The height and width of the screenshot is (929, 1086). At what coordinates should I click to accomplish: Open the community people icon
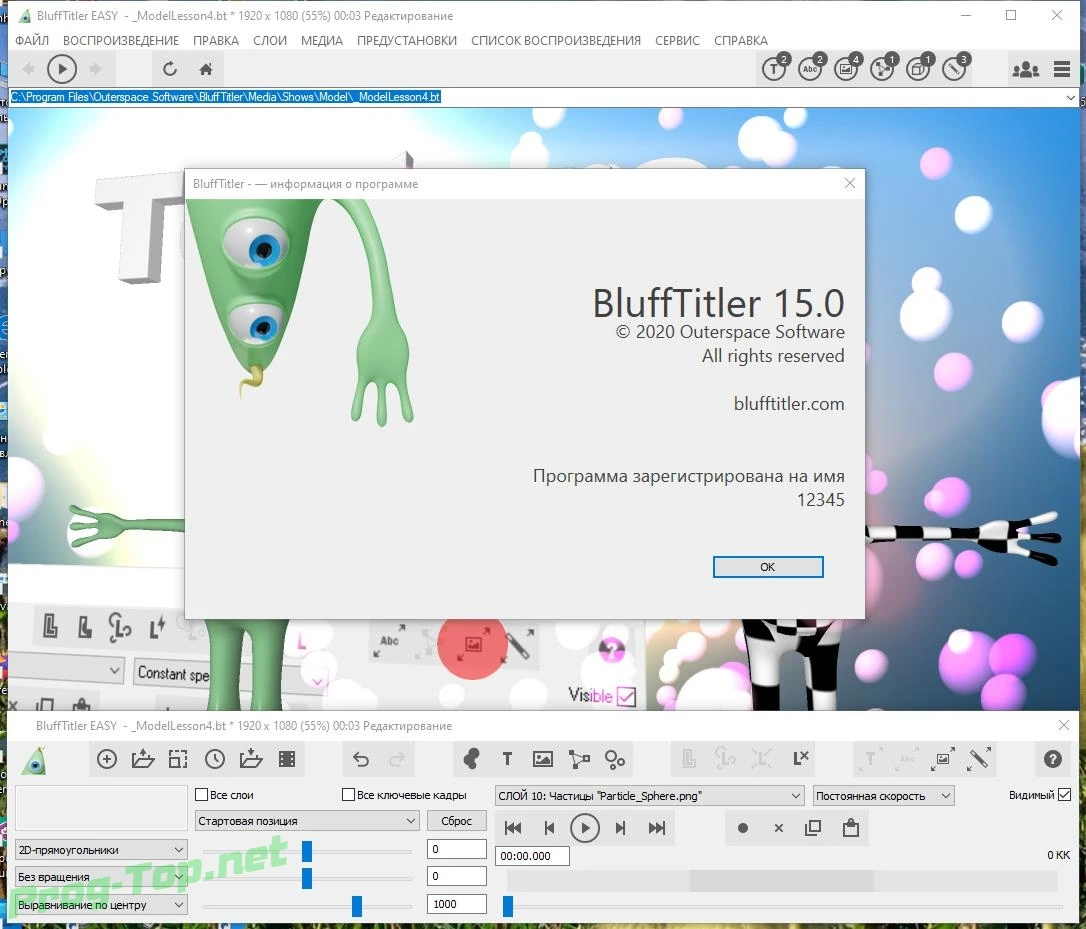pos(1025,69)
